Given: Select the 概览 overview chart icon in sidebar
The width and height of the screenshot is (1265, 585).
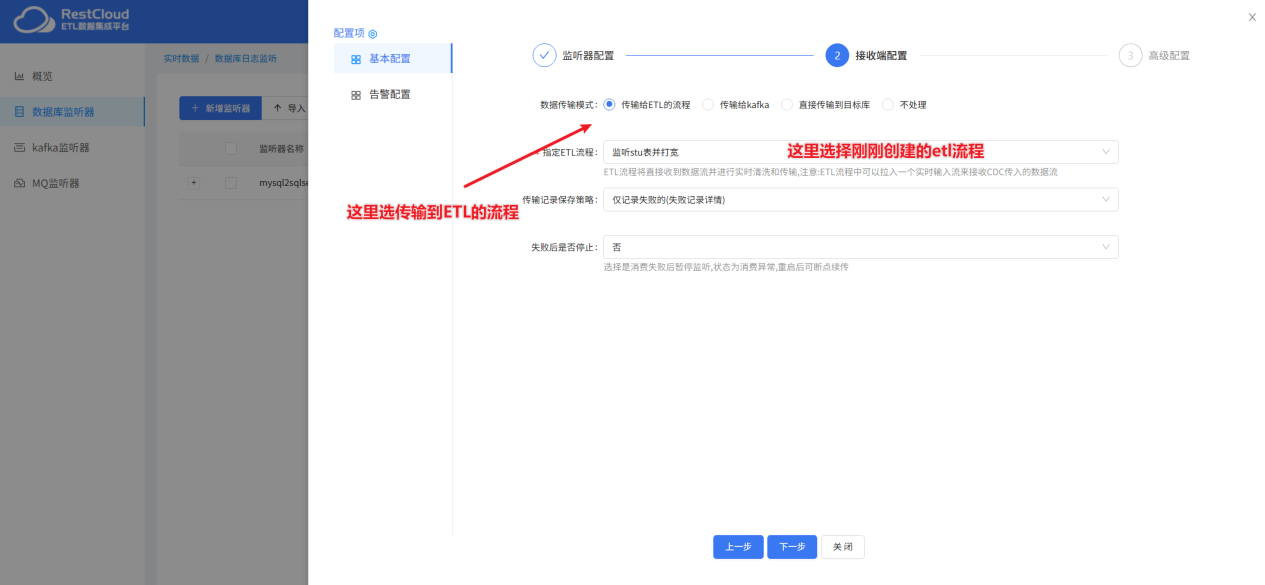Looking at the screenshot, I should (x=18, y=75).
